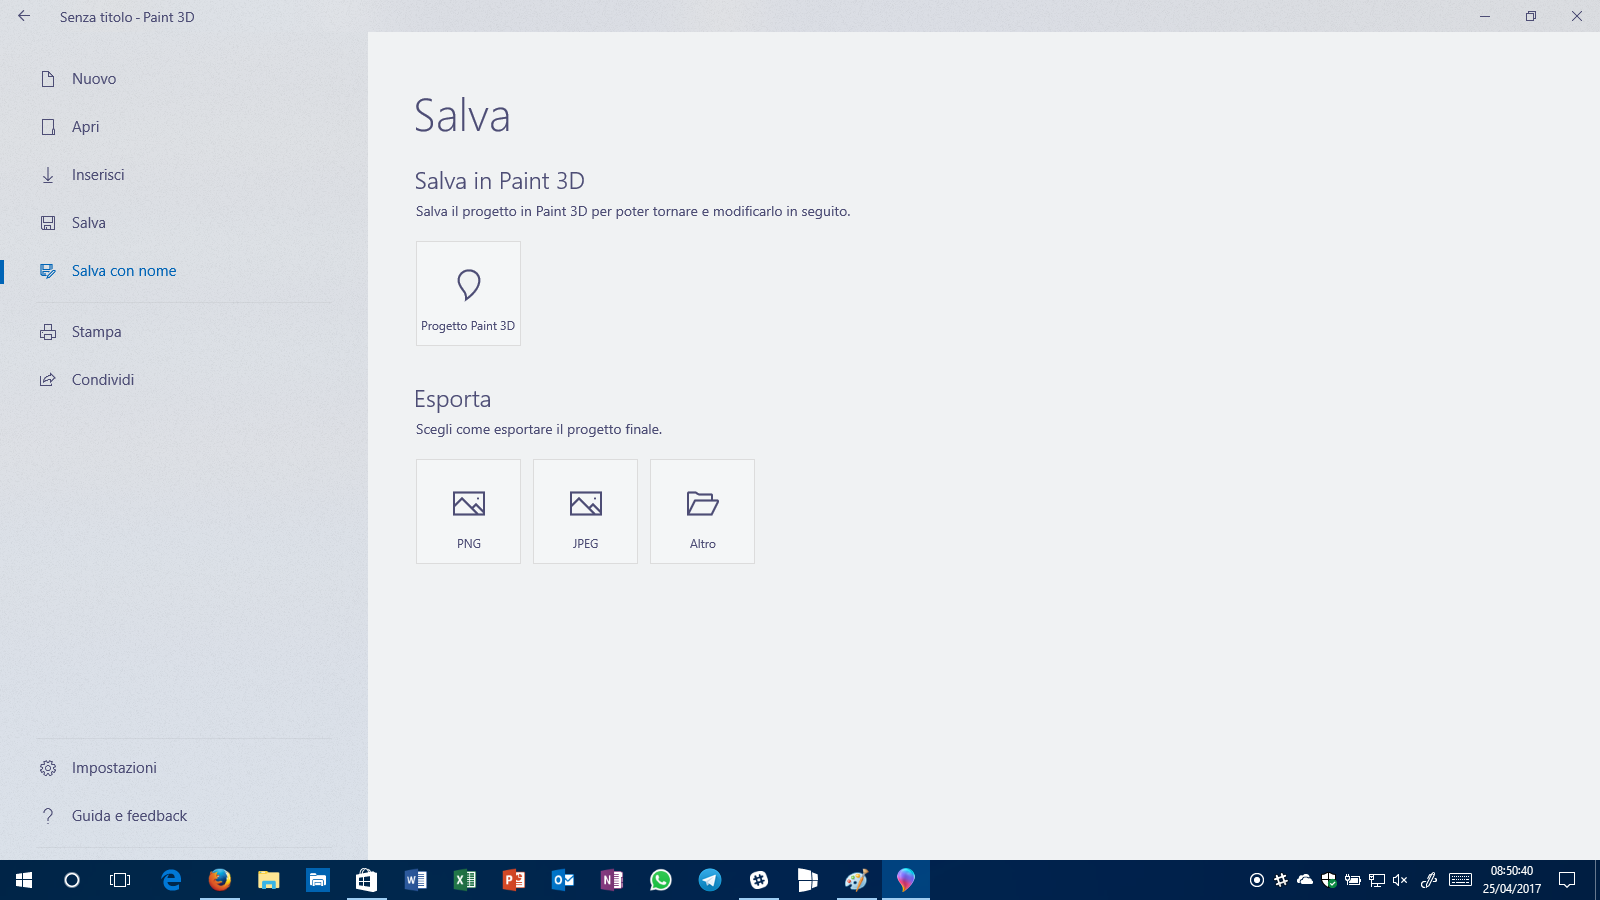Open the blue file manager taskbar app
The image size is (1600, 900).
coord(318,880)
